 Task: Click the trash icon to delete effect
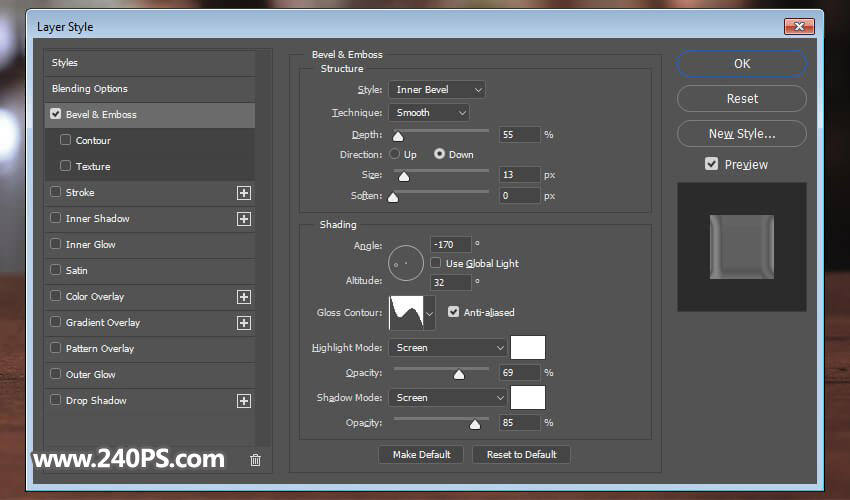255,460
